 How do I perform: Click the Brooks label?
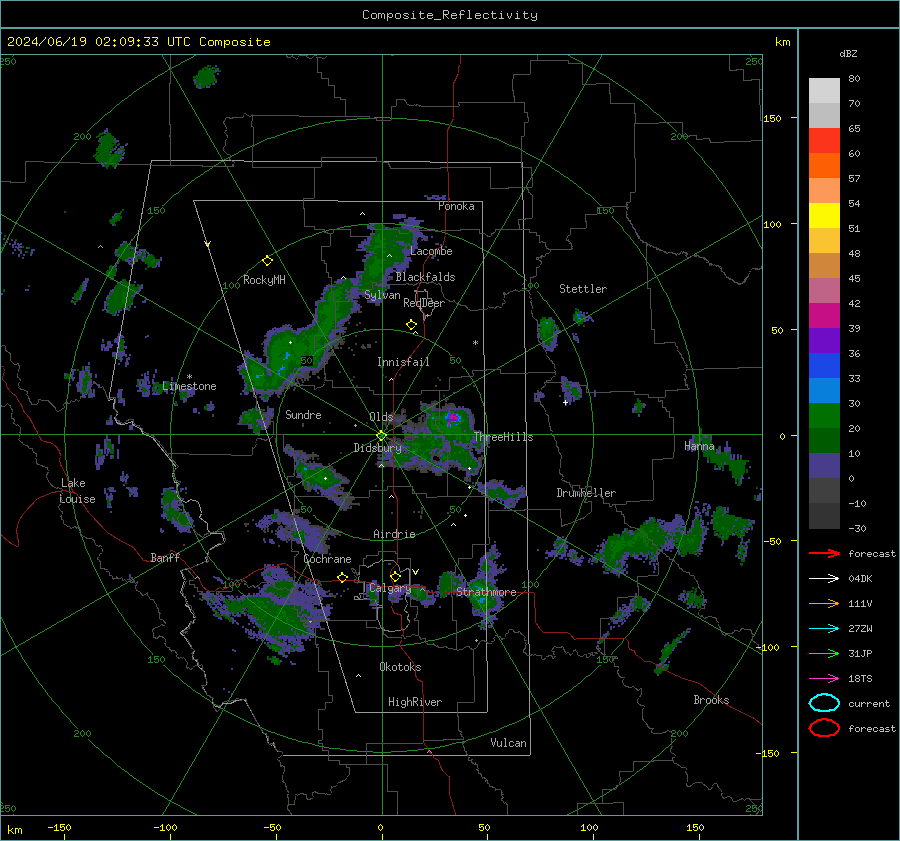click(x=711, y=700)
